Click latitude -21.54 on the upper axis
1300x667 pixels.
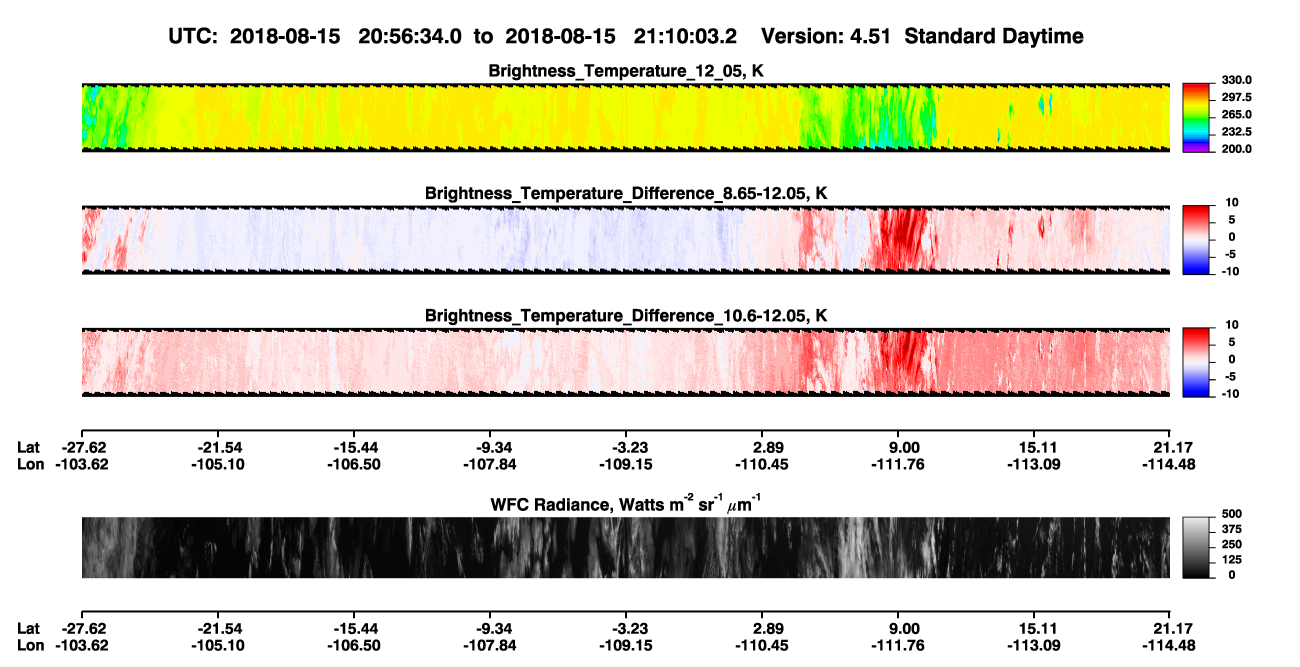218,448
